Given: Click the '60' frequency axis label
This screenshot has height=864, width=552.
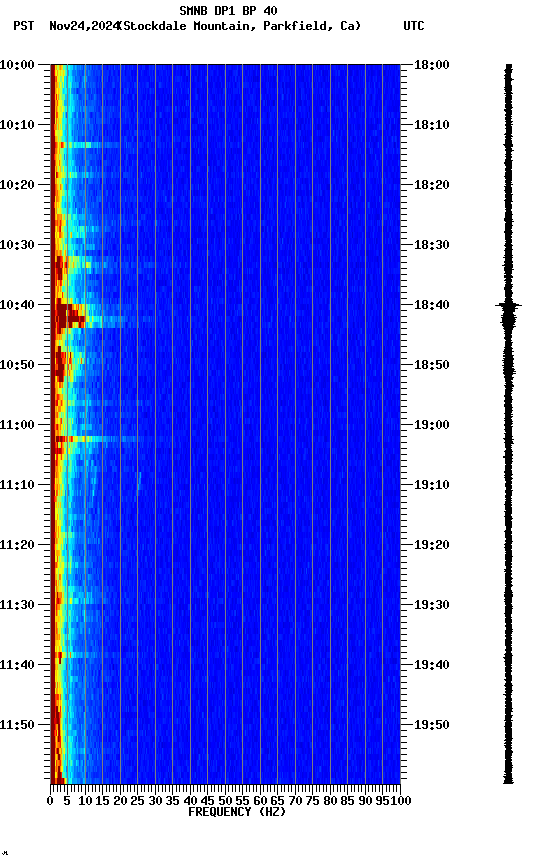Looking at the screenshot, I should click(260, 802).
